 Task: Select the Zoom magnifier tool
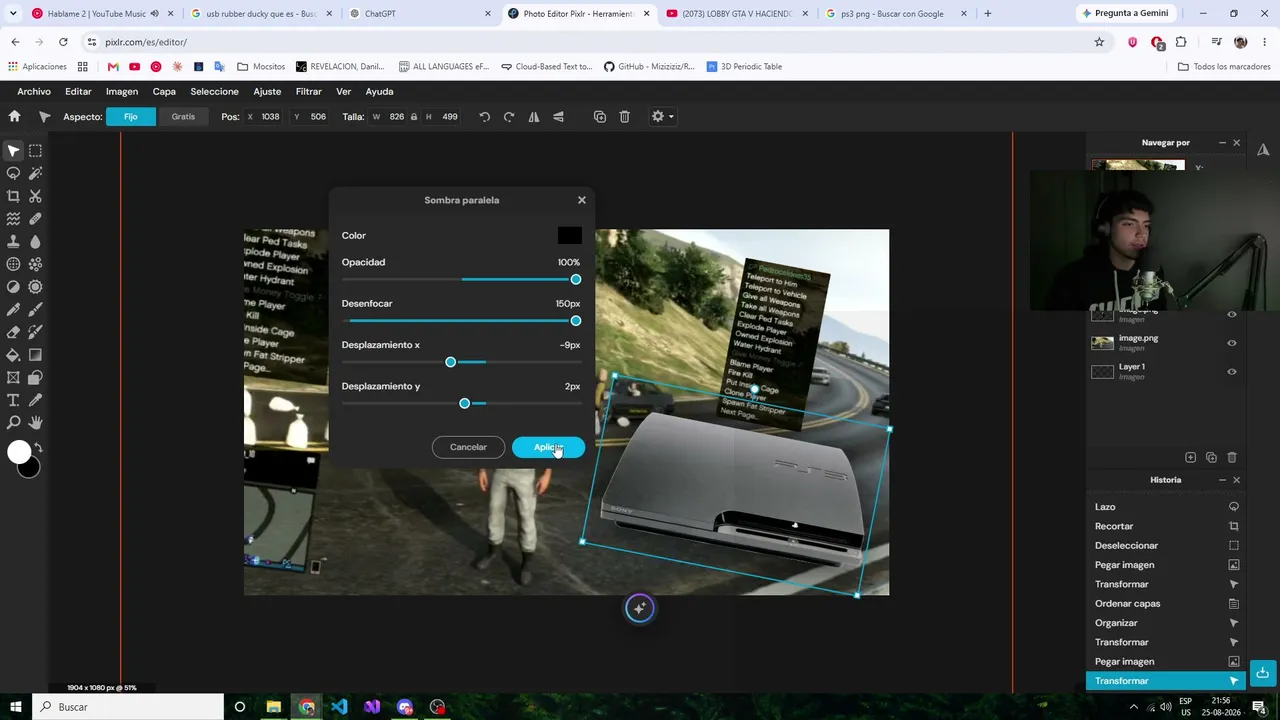(13, 423)
